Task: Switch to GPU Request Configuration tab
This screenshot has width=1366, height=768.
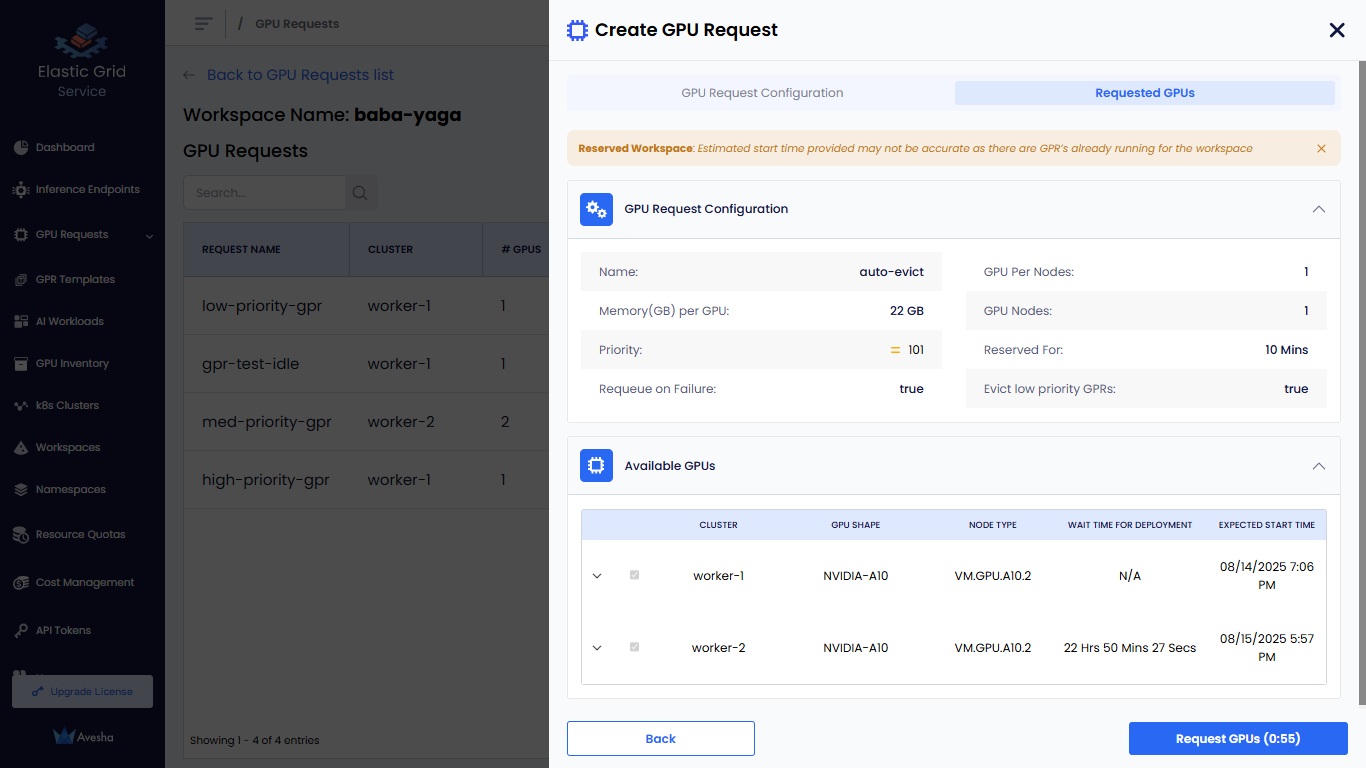Action: (x=762, y=93)
